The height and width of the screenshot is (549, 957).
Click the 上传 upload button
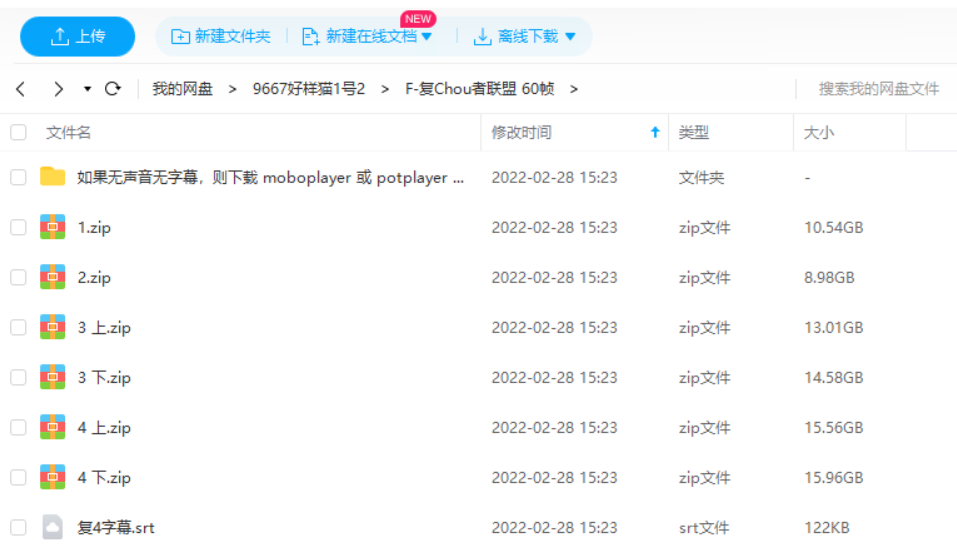[78, 36]
